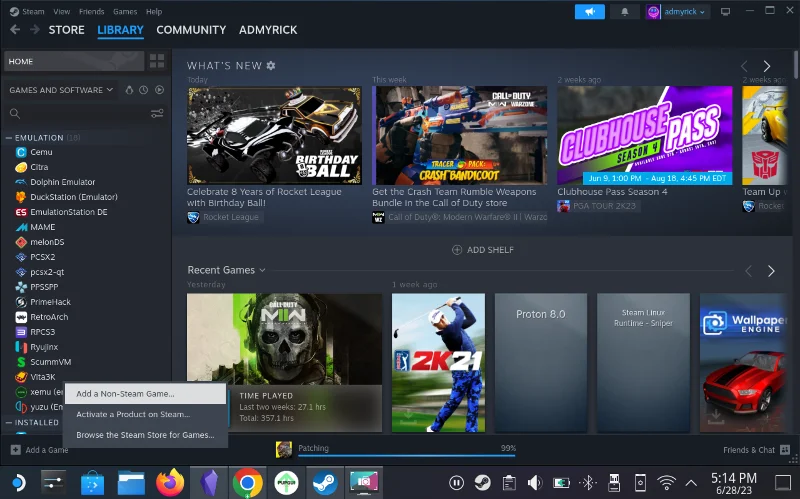Open Clubhouse Pass Season 4 news thumbnail
Image resolution: width=800 pixels, height=499 pixels.
coord(644,136)
